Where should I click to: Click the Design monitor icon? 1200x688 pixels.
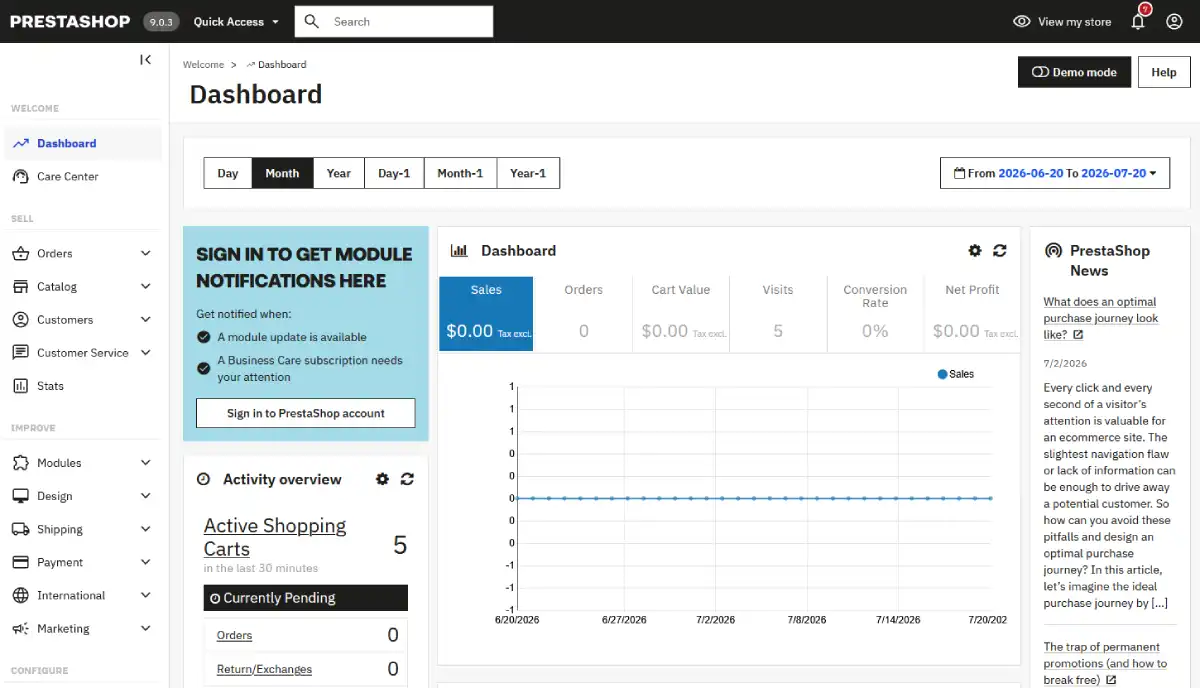click(20, 496)
